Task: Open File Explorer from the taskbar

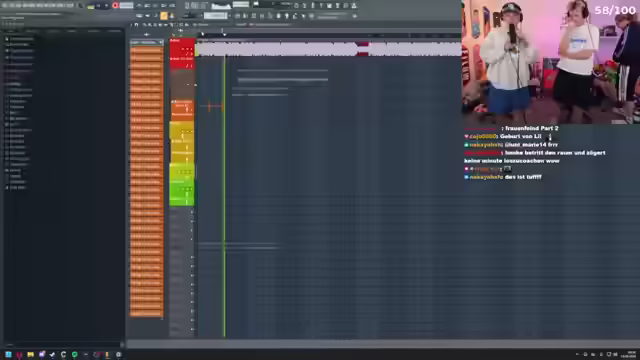Action: pyautogui.click(x=30, y=355)
